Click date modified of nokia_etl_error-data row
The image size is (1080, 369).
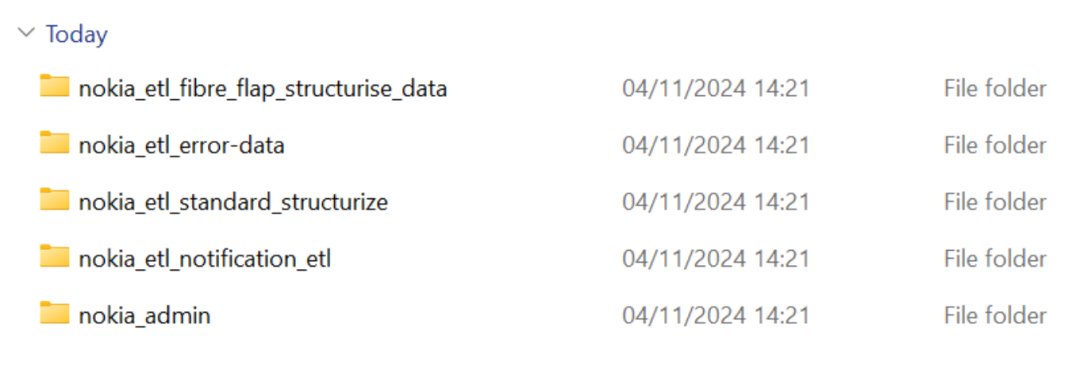tap(716, 145)
